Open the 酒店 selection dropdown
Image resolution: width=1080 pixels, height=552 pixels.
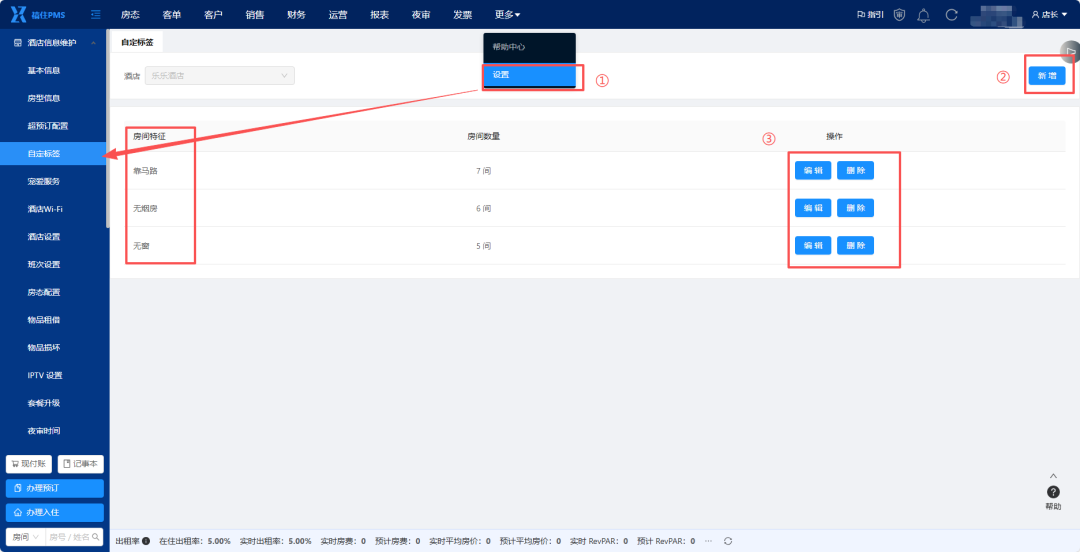click(x=220, y=76)
